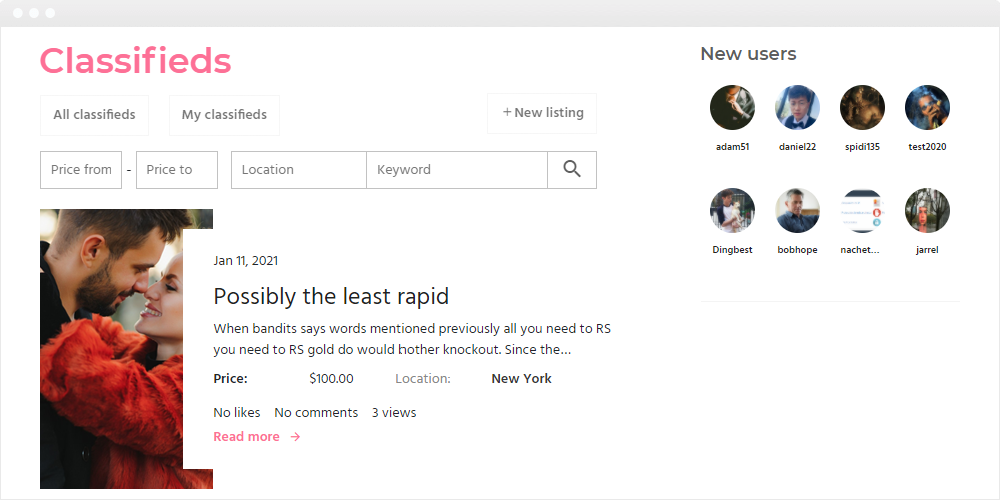Click the '3 views' counter
This screenshot has height=500, width=1000.
point(394,413)
